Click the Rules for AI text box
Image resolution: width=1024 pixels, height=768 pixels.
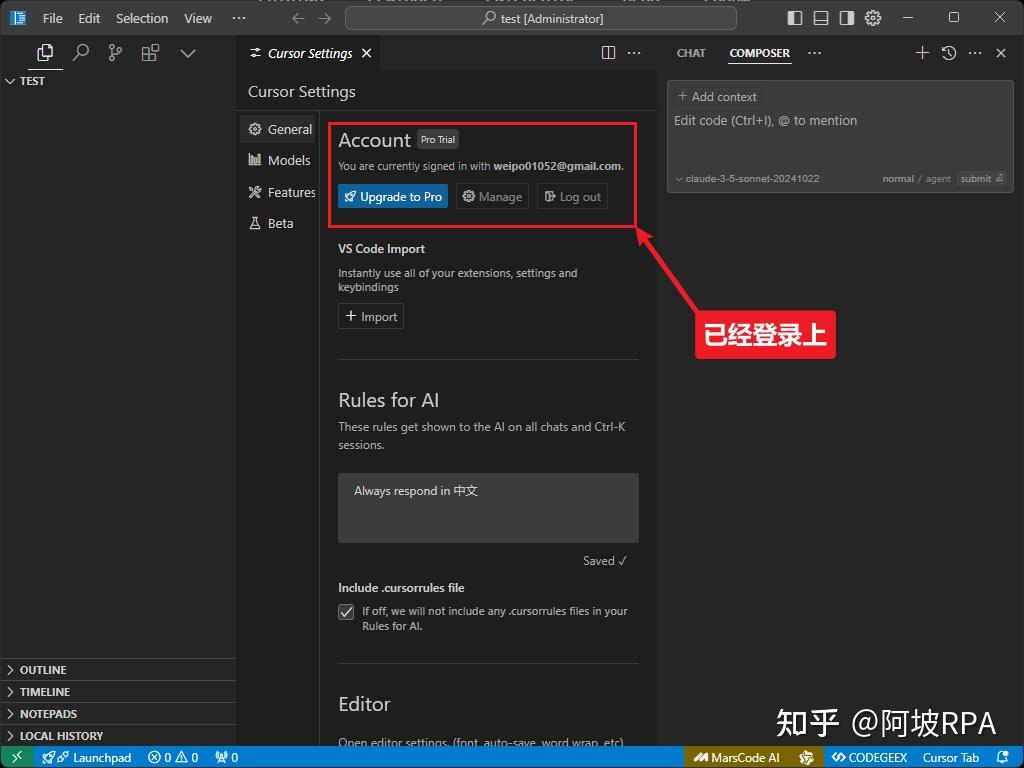coord(488,508)
